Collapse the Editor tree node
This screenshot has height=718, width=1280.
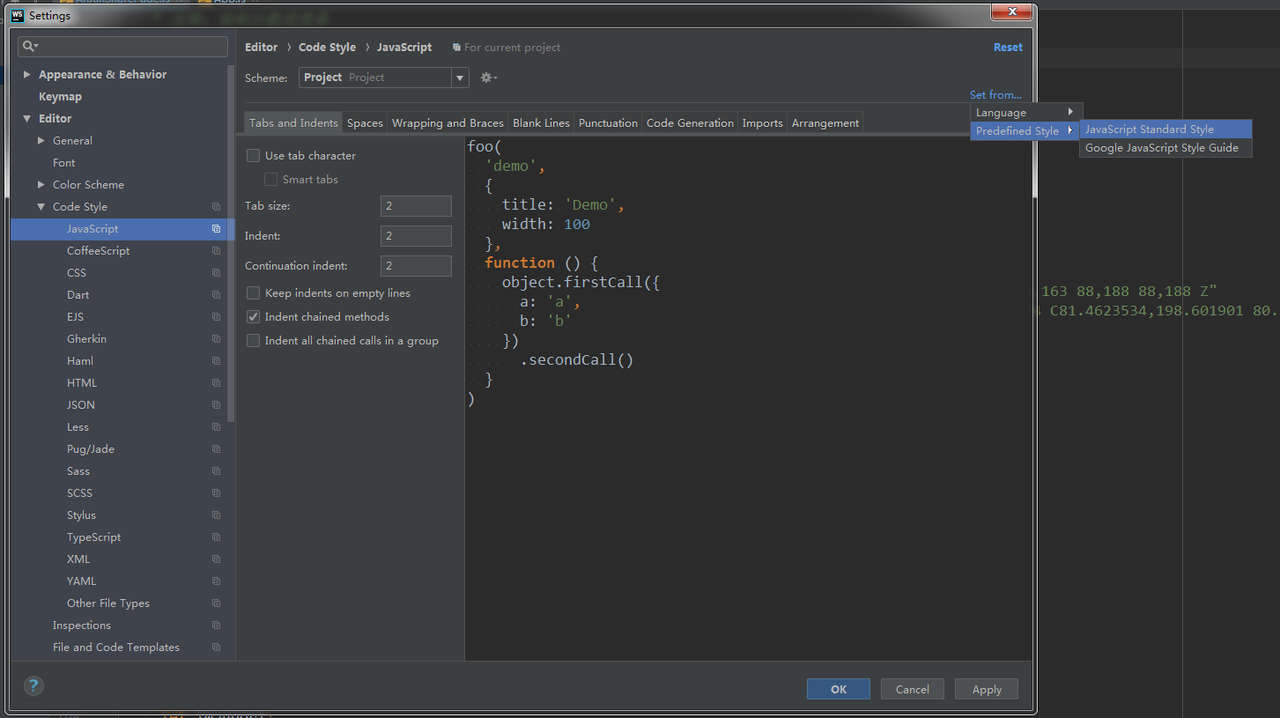(x=27, y=119)
